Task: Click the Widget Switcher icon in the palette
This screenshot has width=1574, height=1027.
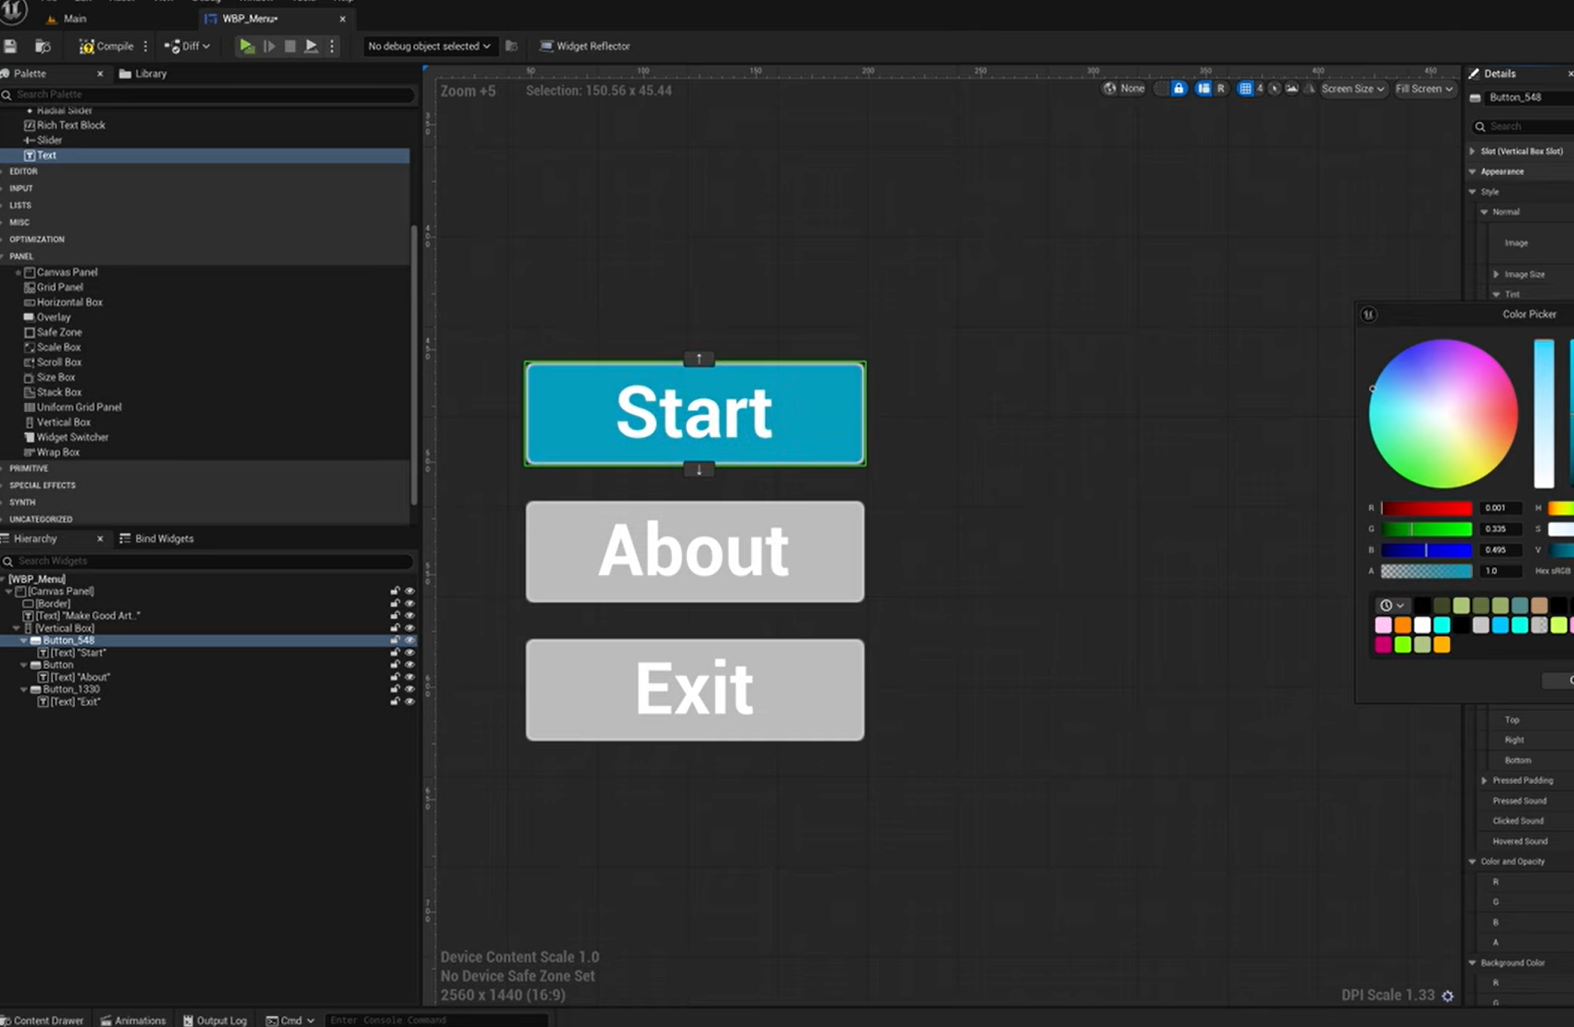Action: (x=29, y=437)
